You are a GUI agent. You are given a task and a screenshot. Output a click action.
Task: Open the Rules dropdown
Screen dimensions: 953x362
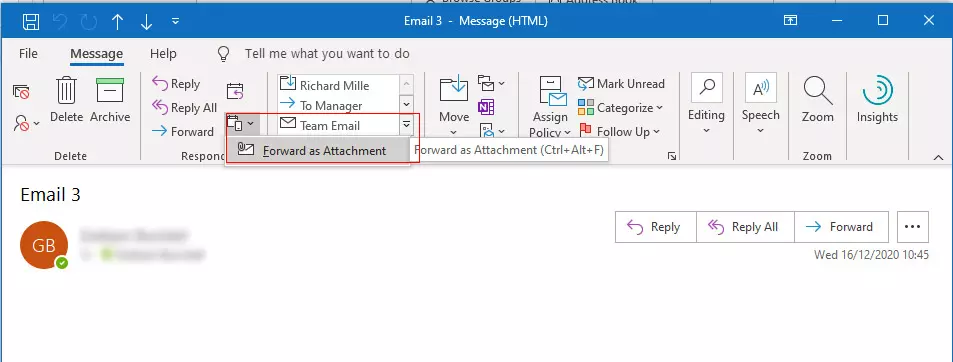pyautogui.click(x=491, y=83)
